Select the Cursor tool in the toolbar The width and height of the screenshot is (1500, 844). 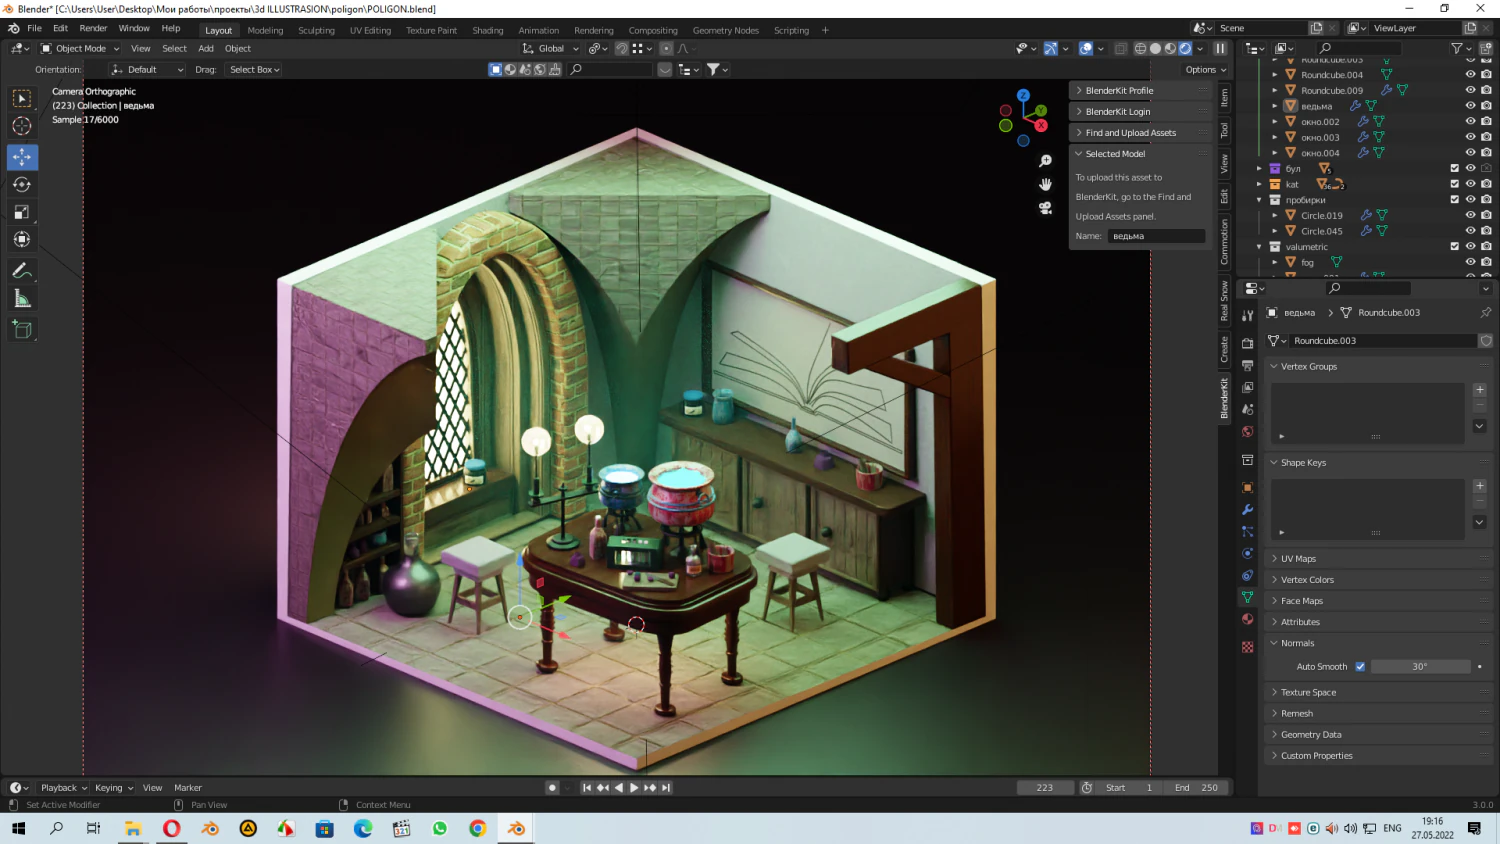(x=22, y=126)
